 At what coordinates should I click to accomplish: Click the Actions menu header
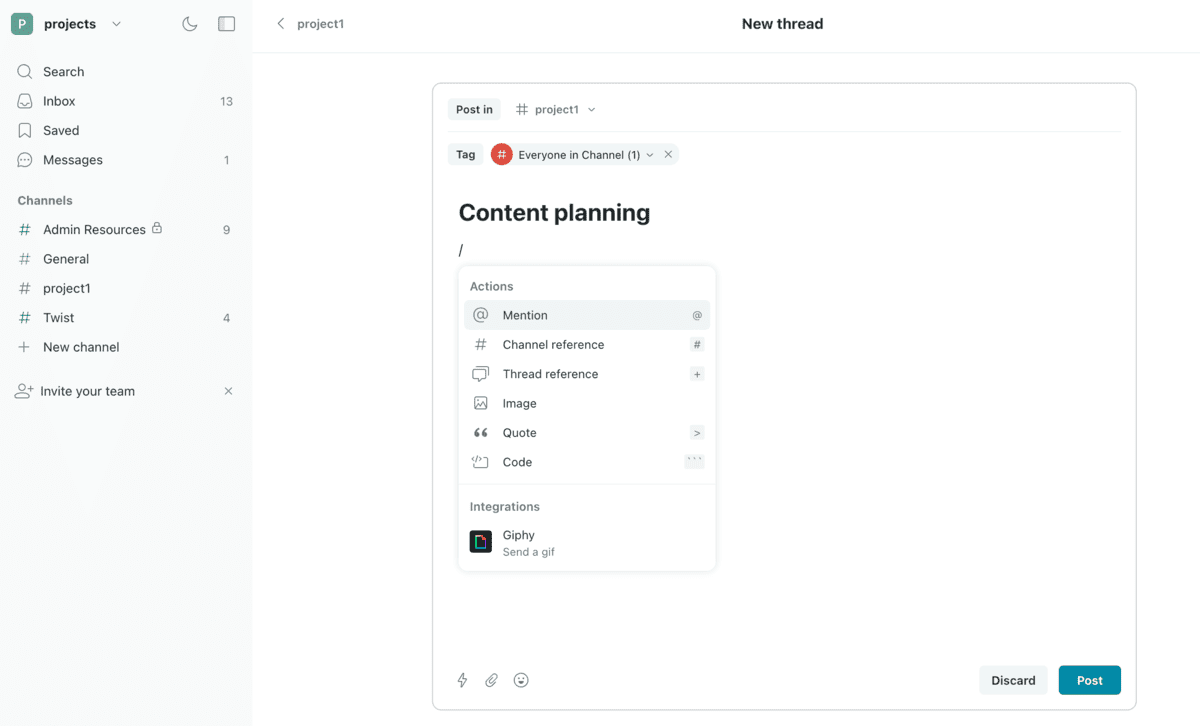coord(491,286)
